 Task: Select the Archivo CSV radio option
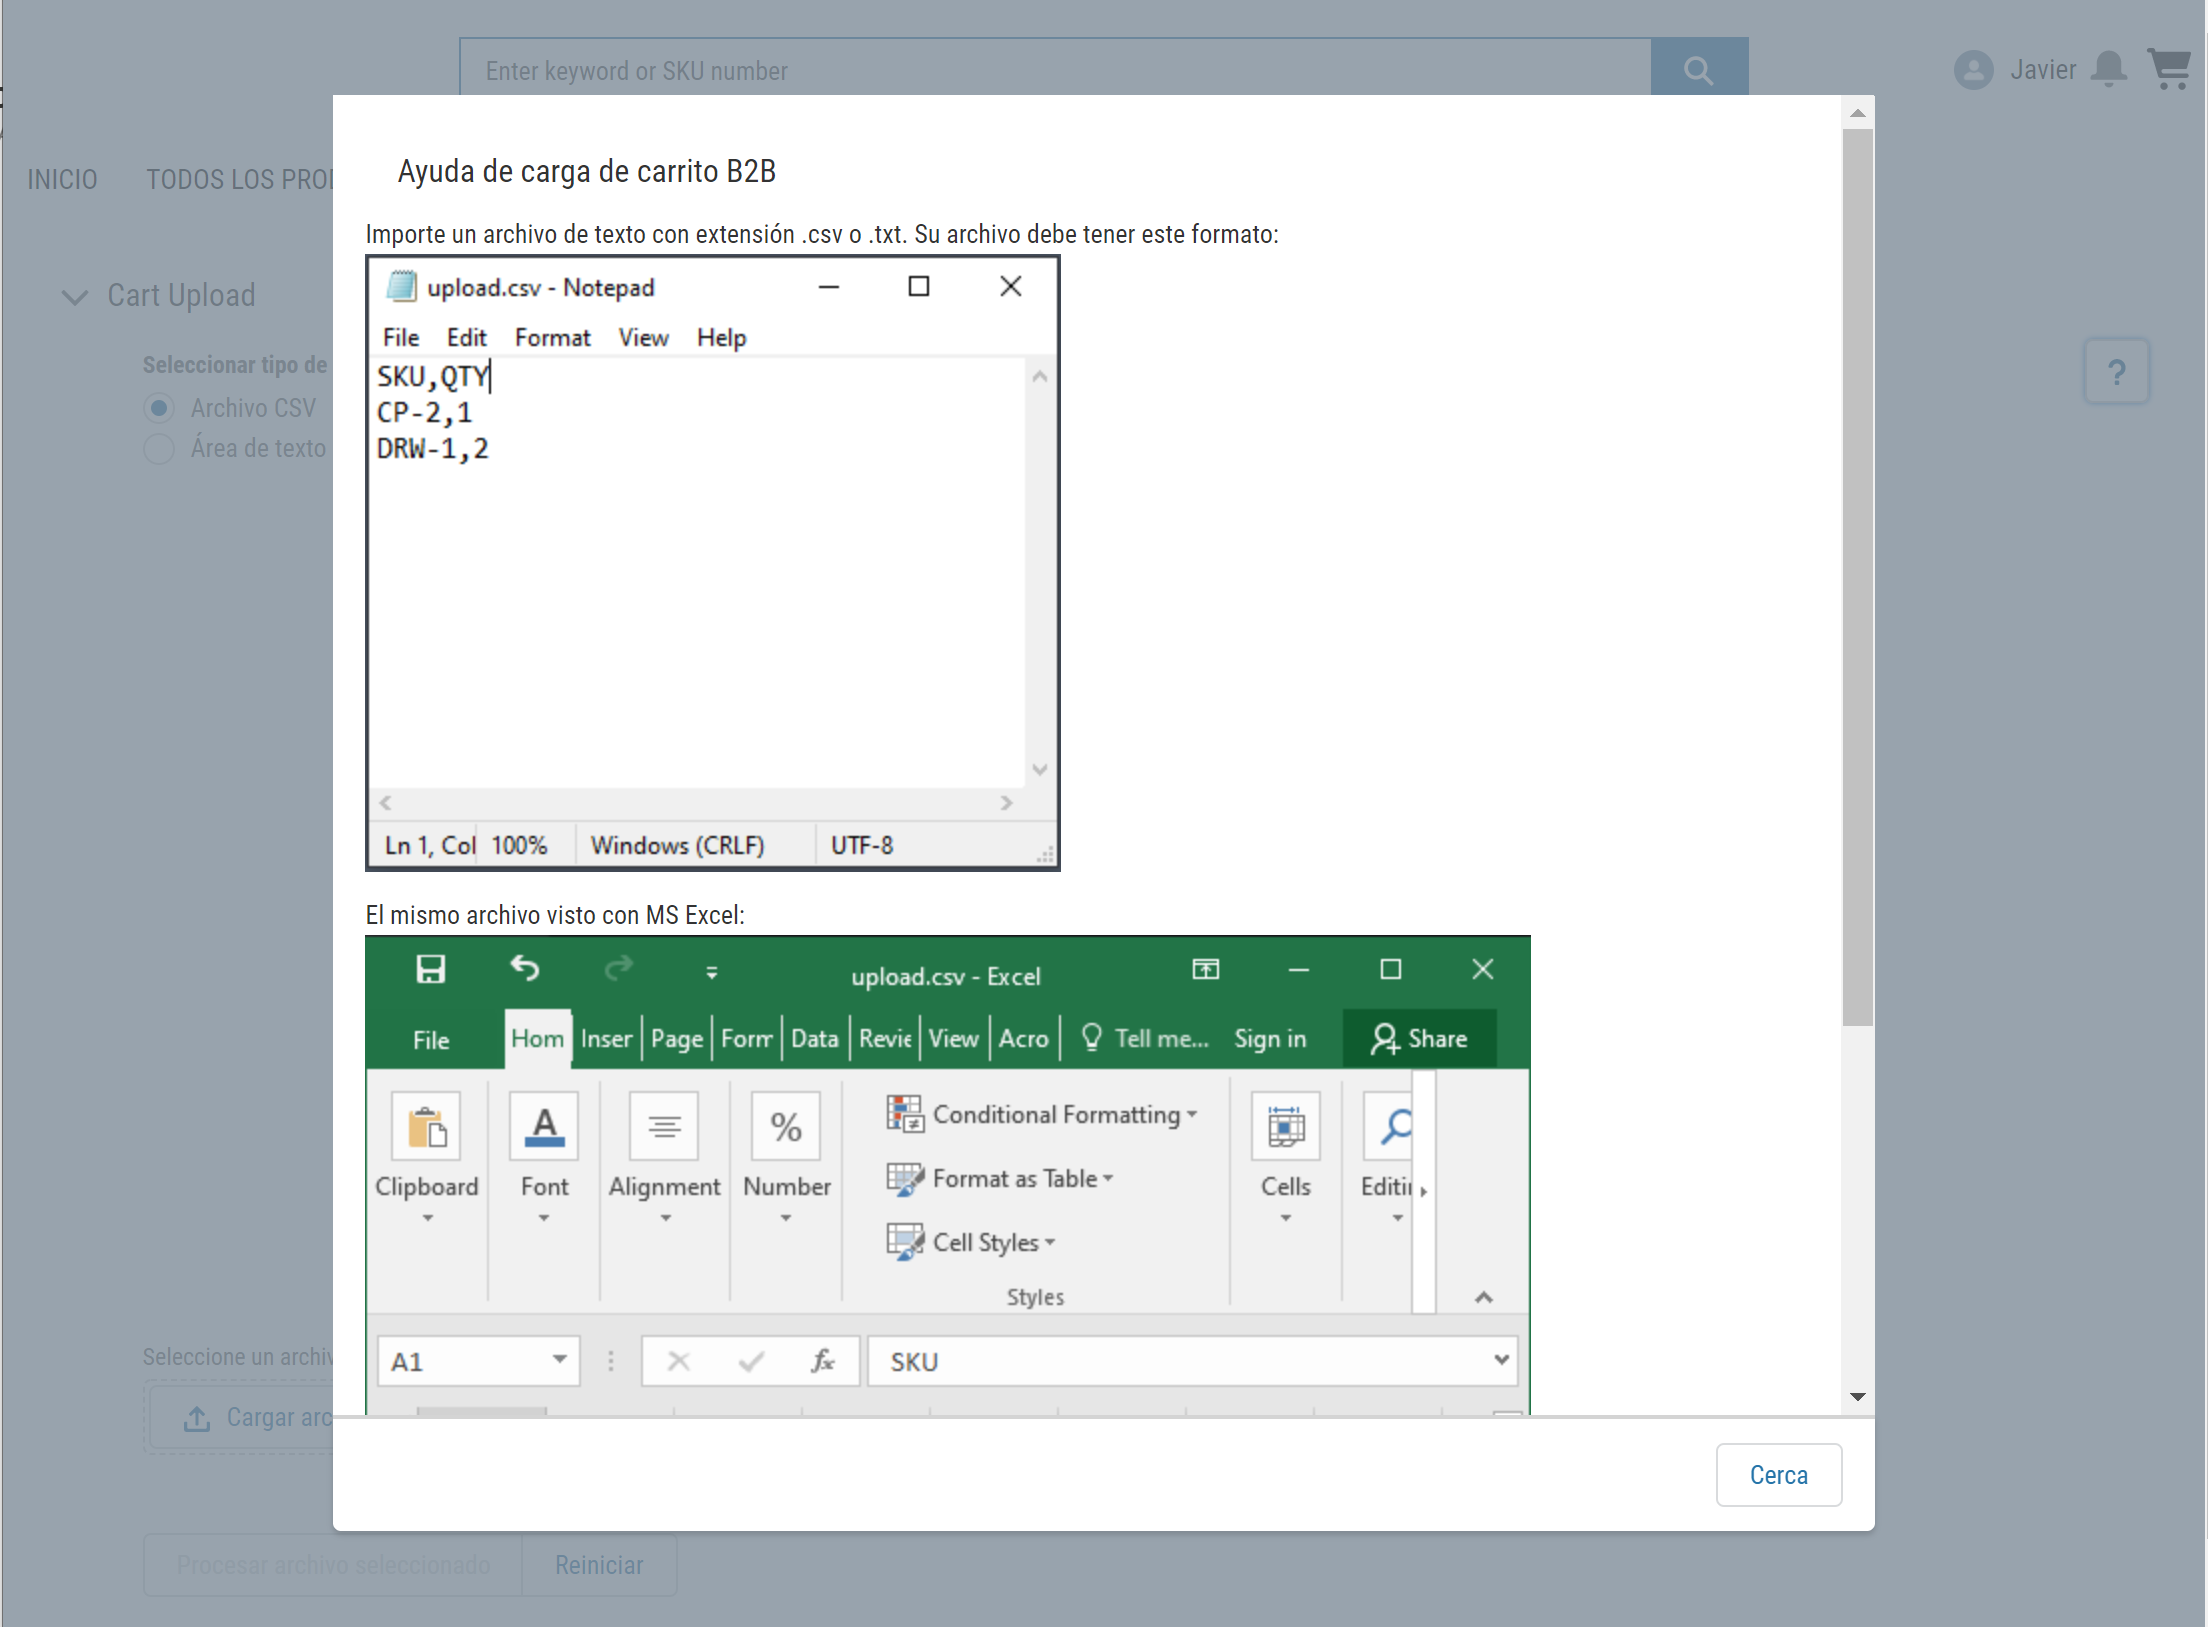(x=159, y=408)
